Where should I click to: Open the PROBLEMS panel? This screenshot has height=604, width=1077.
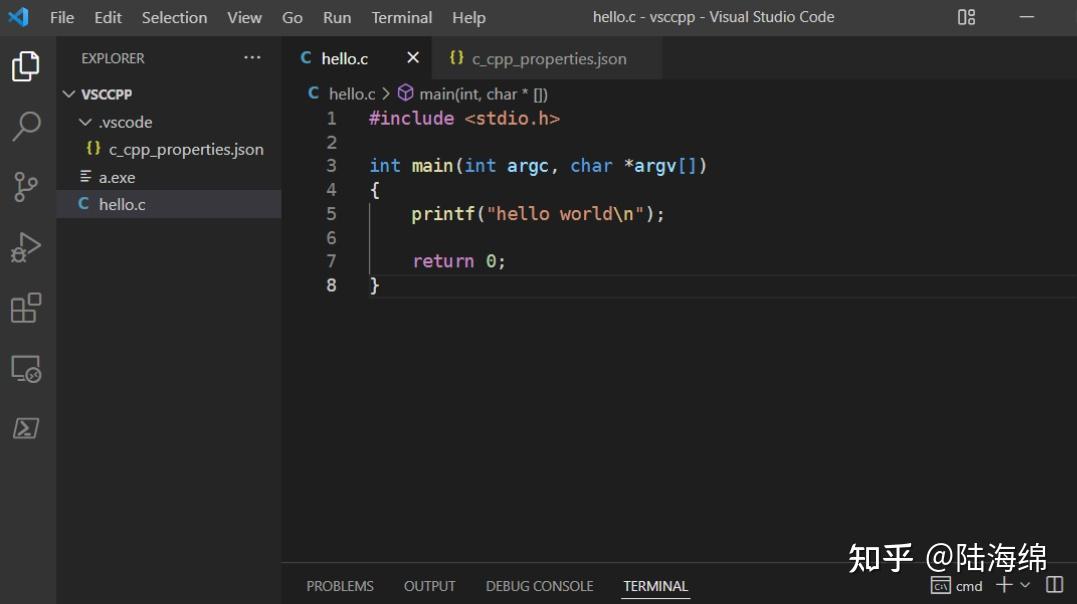(x=340, y=586)
